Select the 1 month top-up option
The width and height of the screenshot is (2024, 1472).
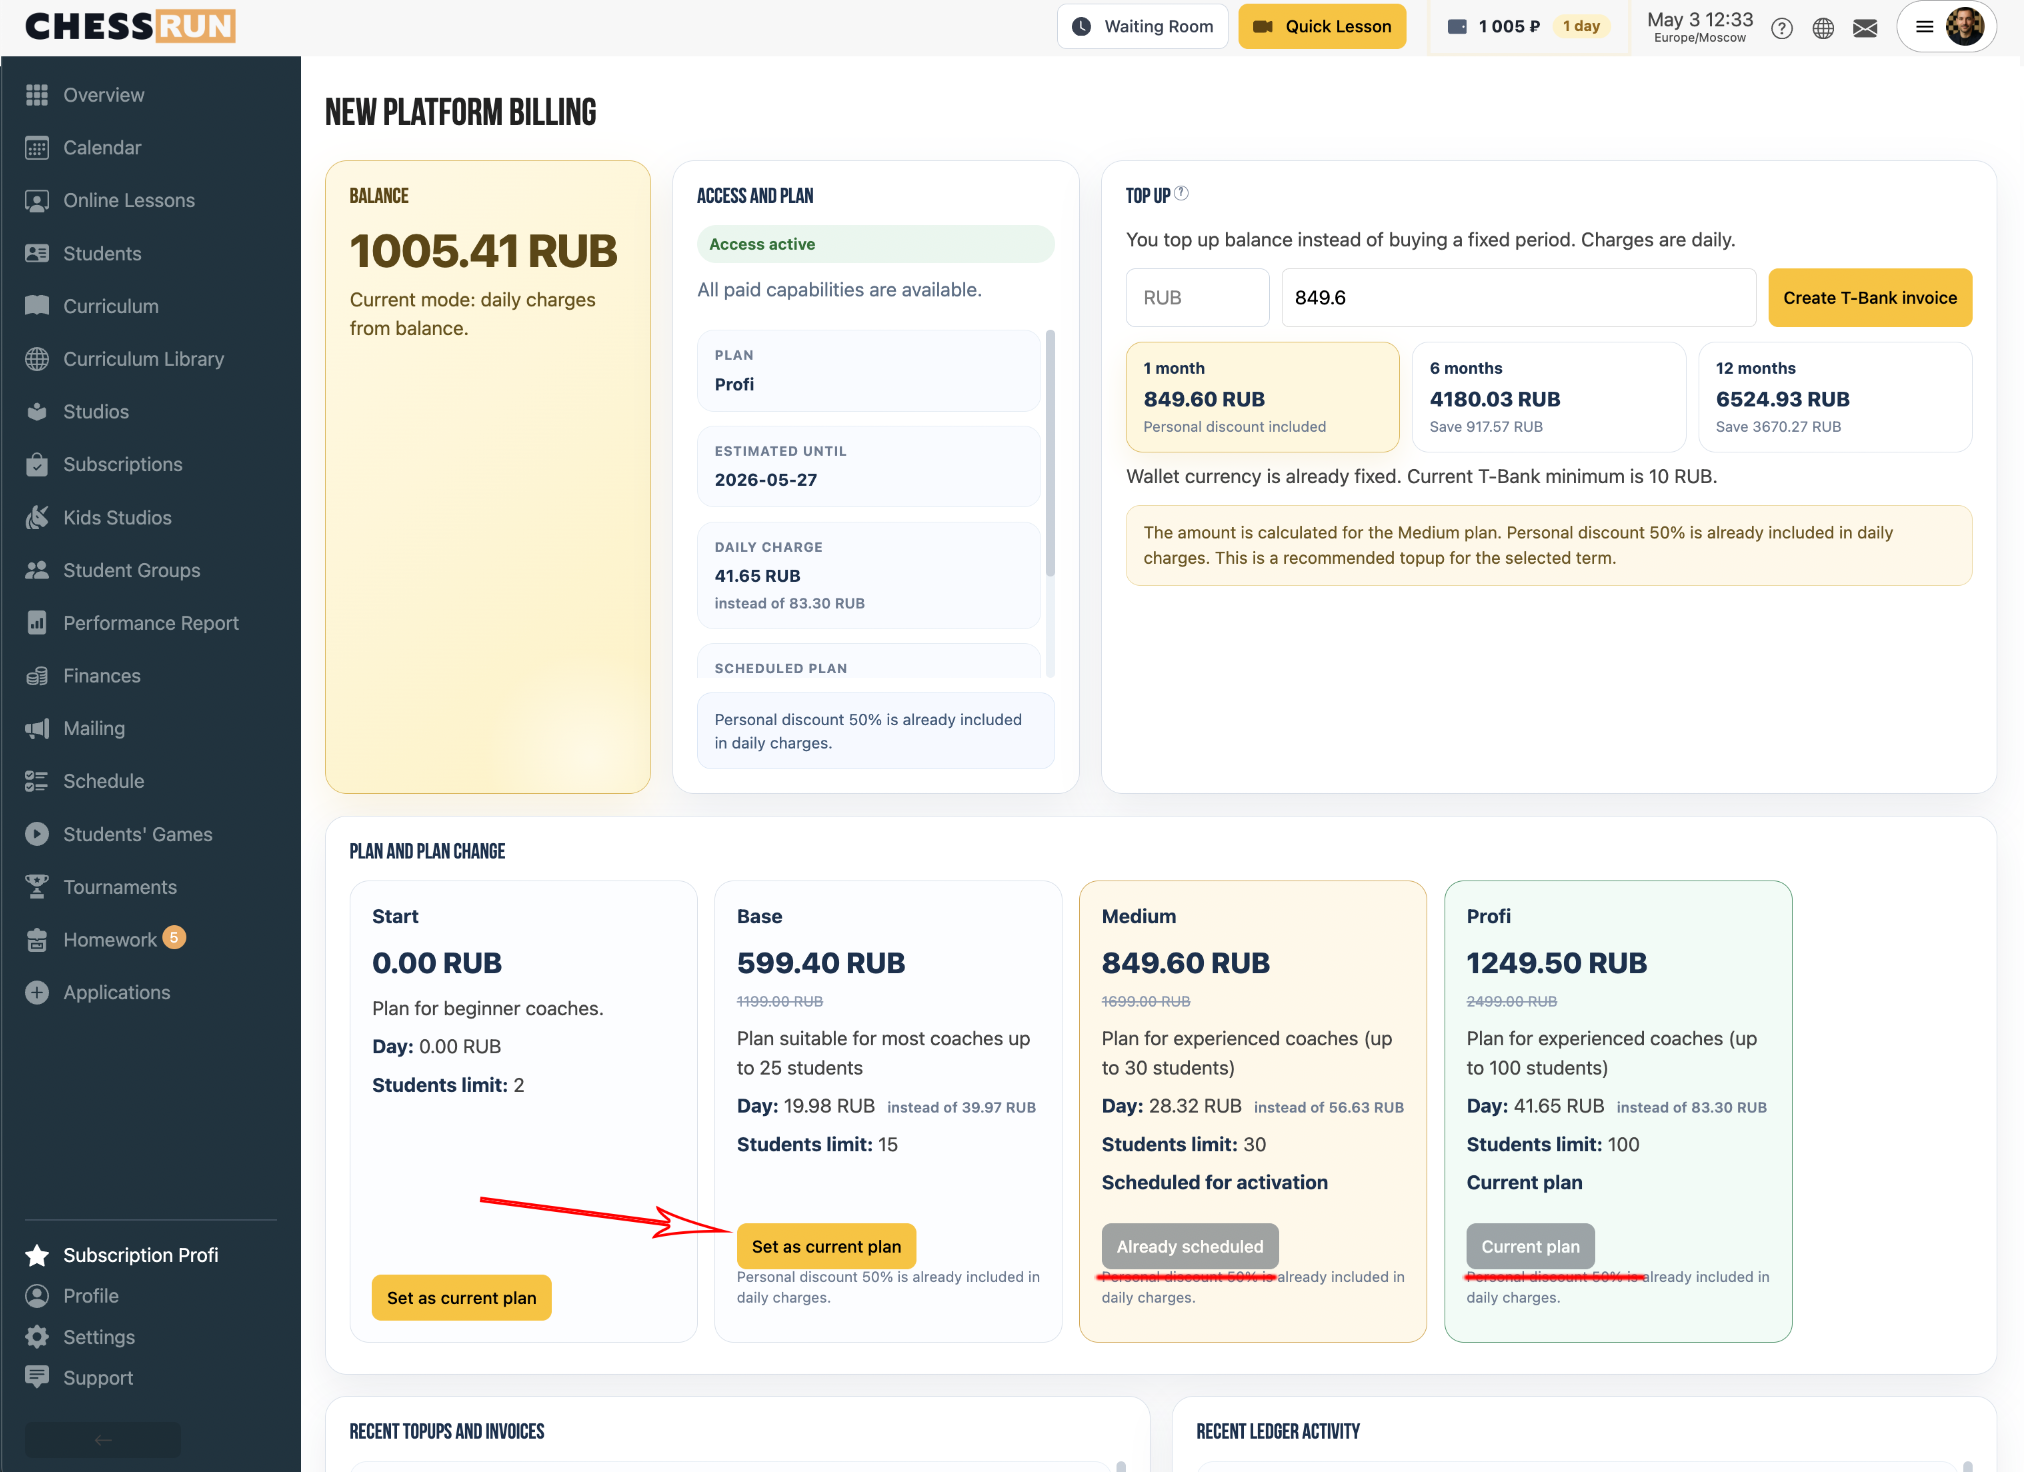(1262, 397)
